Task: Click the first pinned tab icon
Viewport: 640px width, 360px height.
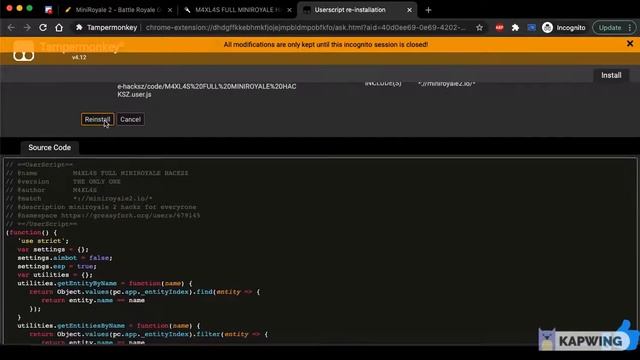Action: tap(48, 10)
